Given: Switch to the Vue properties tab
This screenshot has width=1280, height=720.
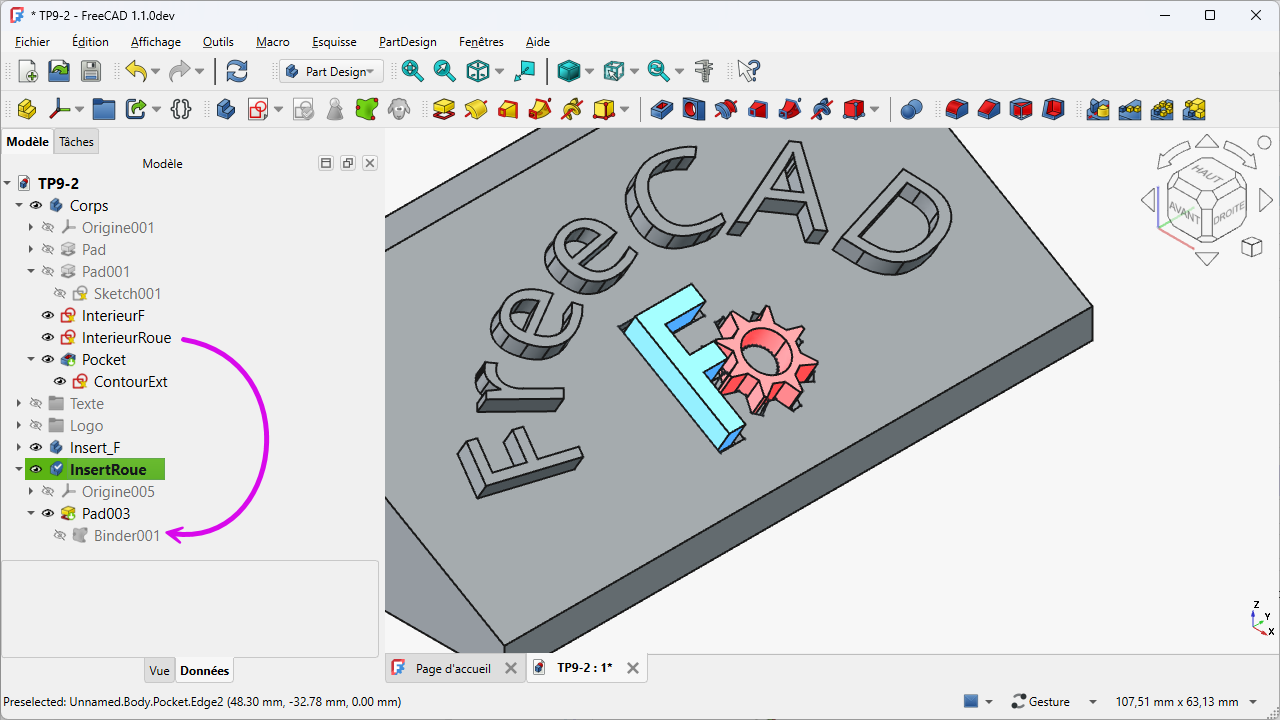Looking at the screenshot, I should tap(159, 671).
